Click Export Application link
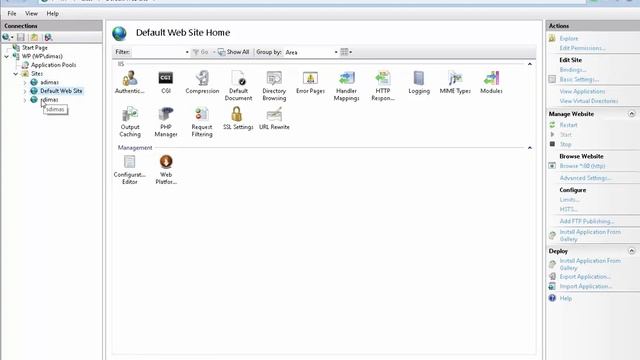The width and height of the screenshot is (640, 360). pos(585,277)
